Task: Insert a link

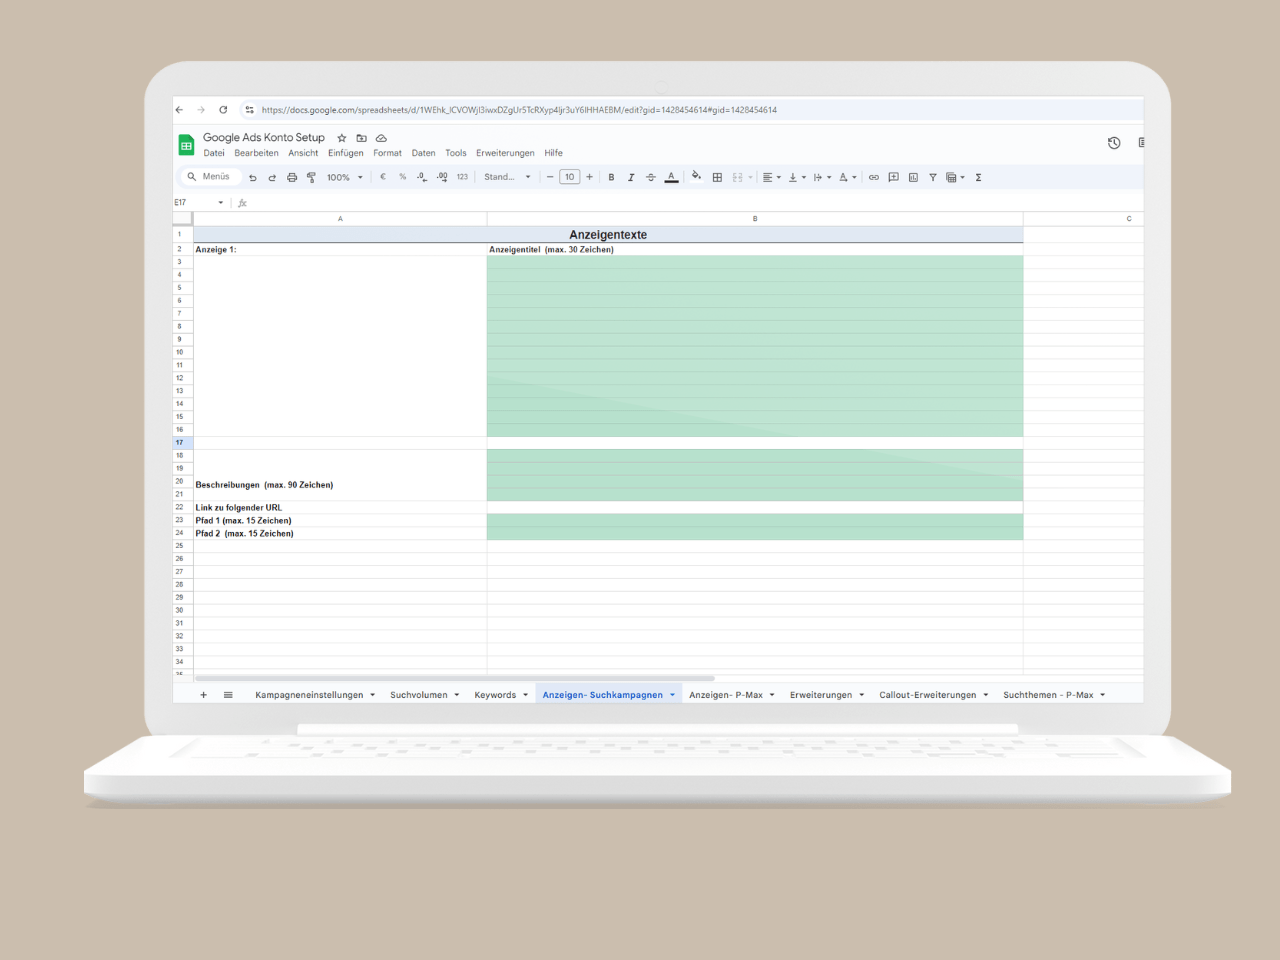Action: [x=873, y=177]
